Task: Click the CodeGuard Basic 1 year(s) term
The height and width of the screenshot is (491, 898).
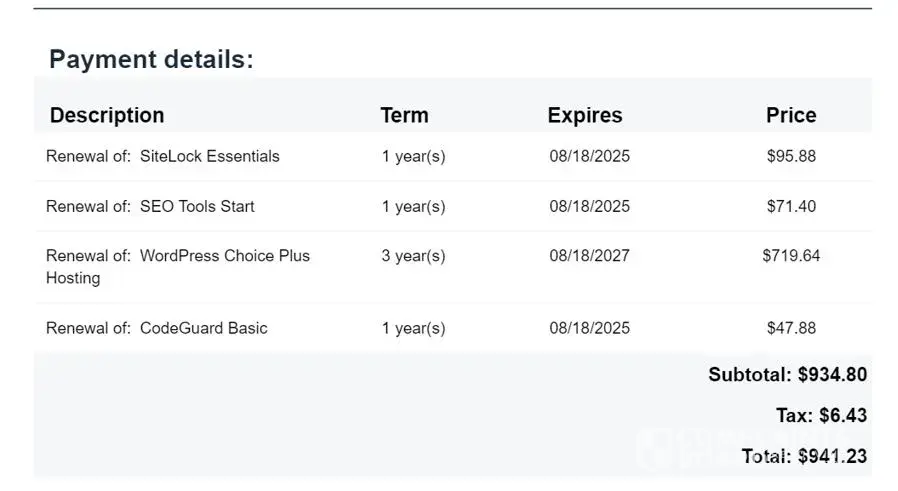Action: tap(413, 328)
